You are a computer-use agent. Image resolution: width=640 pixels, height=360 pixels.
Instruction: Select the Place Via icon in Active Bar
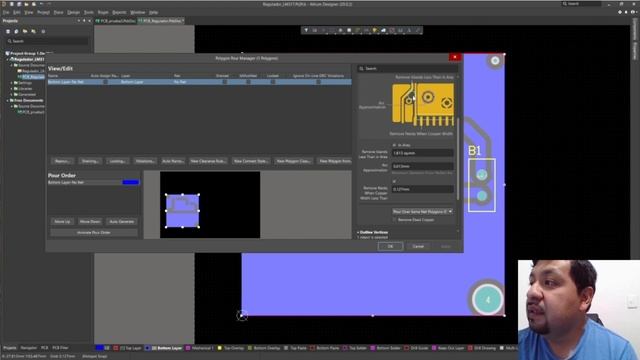point(375,30)
